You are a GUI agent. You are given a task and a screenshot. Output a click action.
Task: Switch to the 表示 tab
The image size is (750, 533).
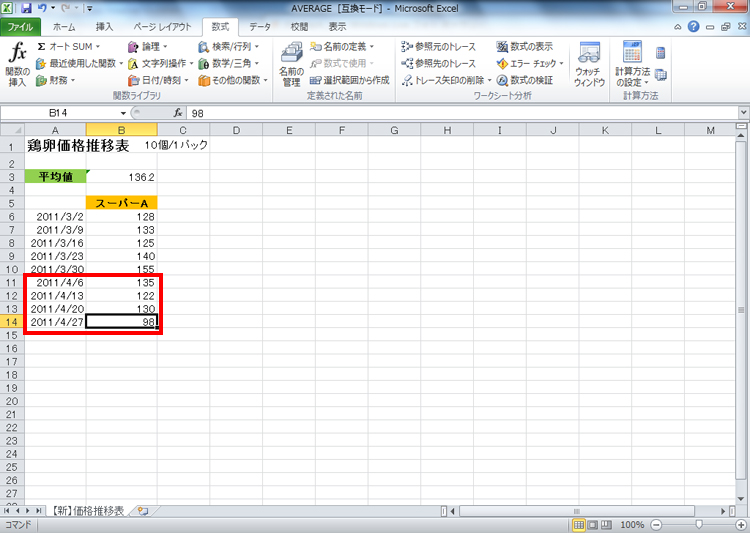337,27
